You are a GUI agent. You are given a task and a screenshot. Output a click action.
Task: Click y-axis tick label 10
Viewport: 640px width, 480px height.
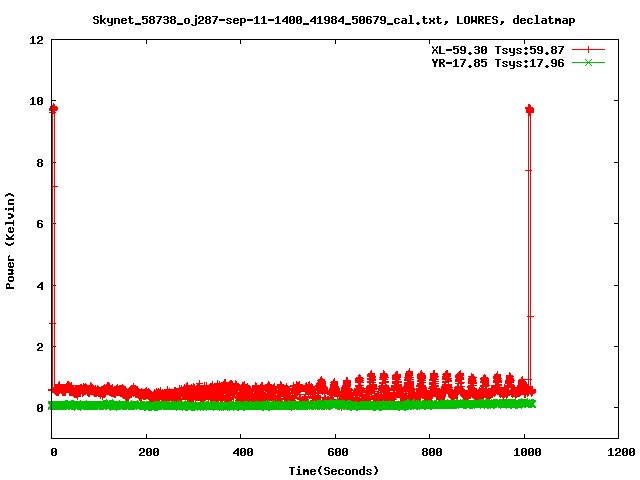click(x=36, y=101)
